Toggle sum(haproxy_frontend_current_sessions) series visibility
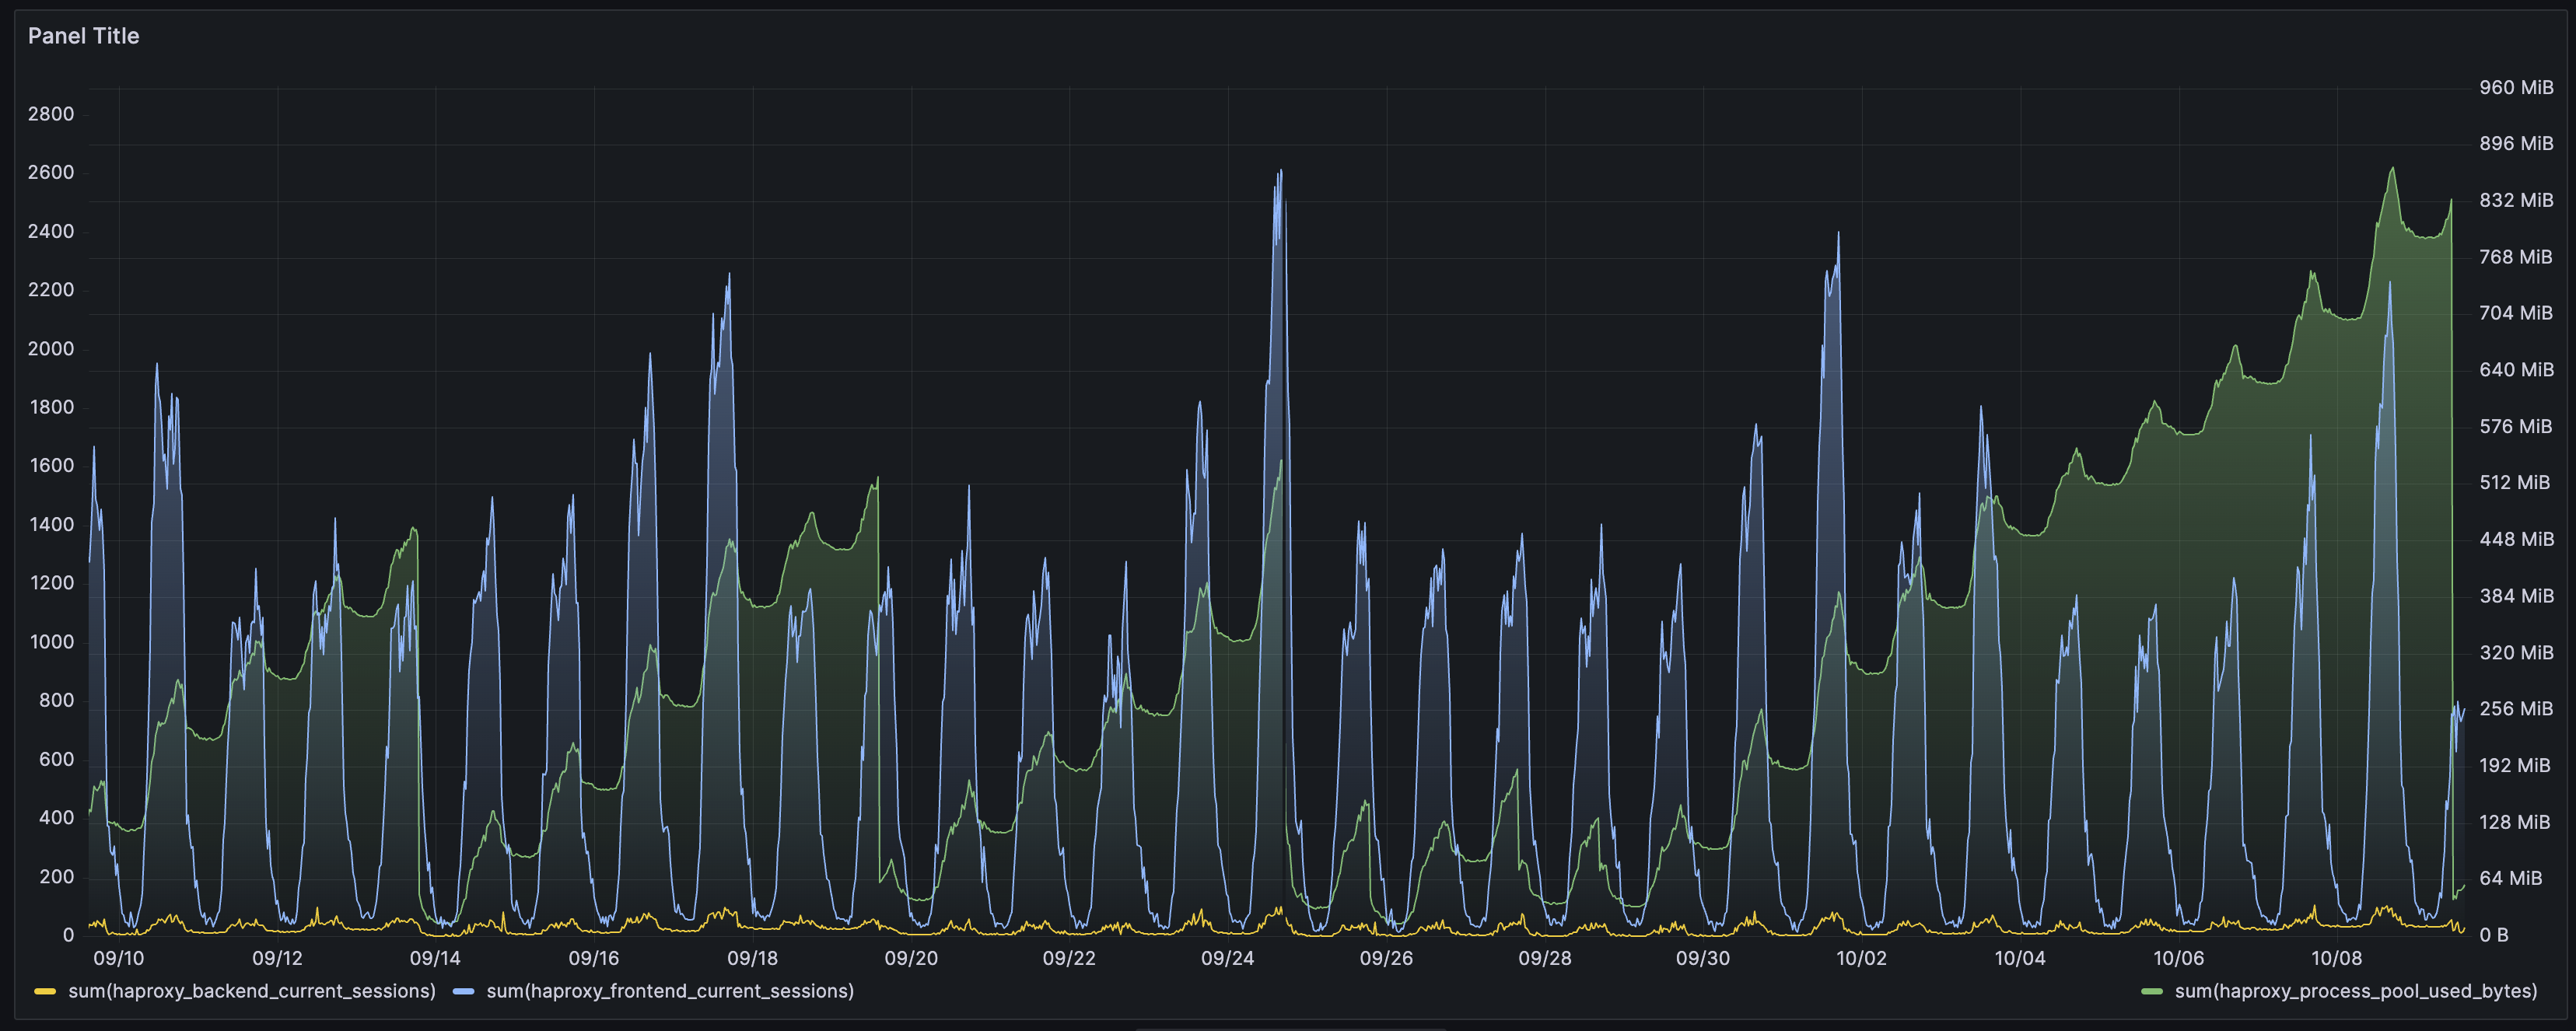 tap(669, 991)
